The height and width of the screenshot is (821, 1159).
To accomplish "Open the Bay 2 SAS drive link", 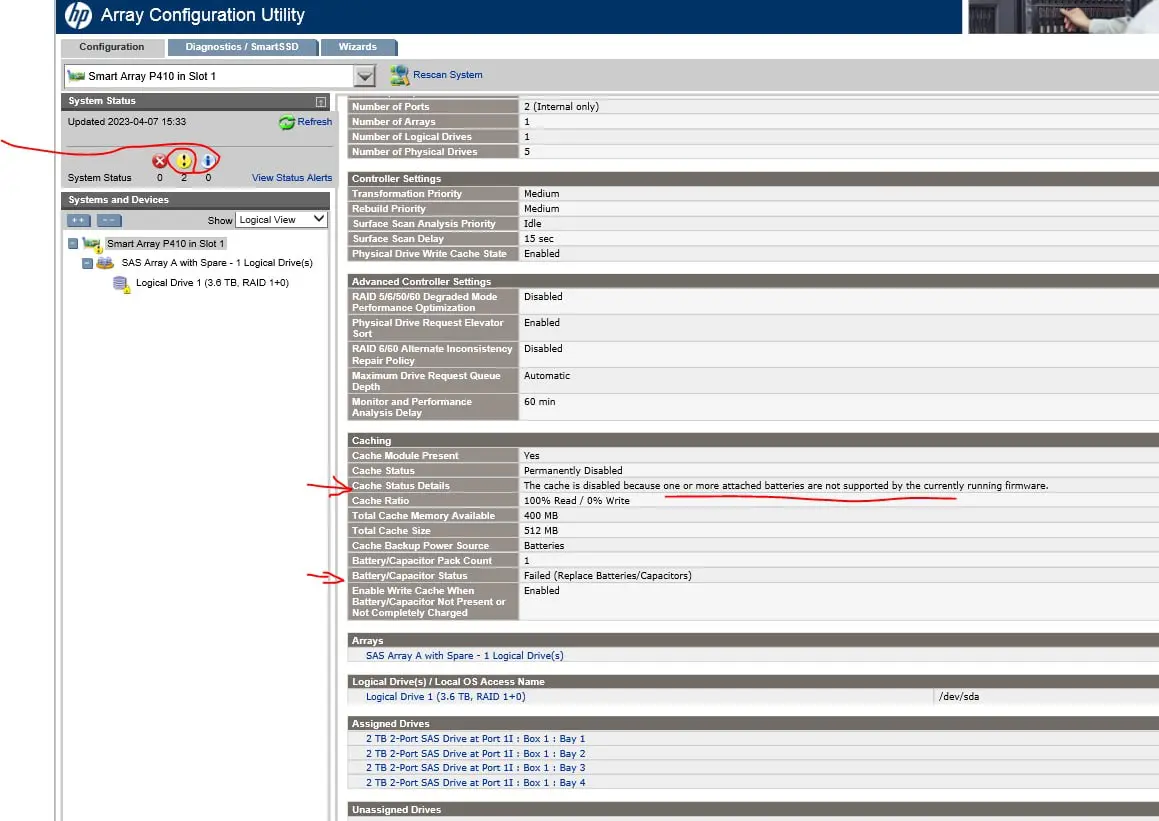I will pyautogui.click(x=475, y=754).
